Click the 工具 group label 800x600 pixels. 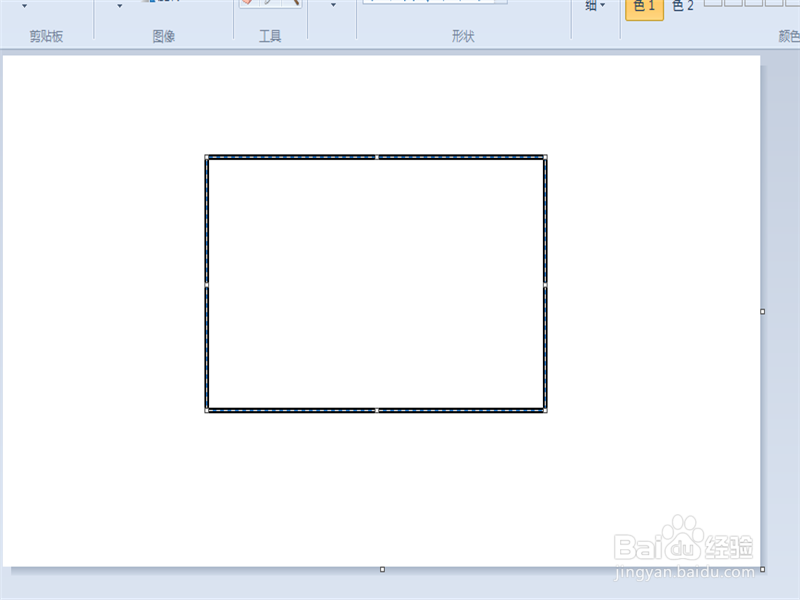tap(270, 36)
